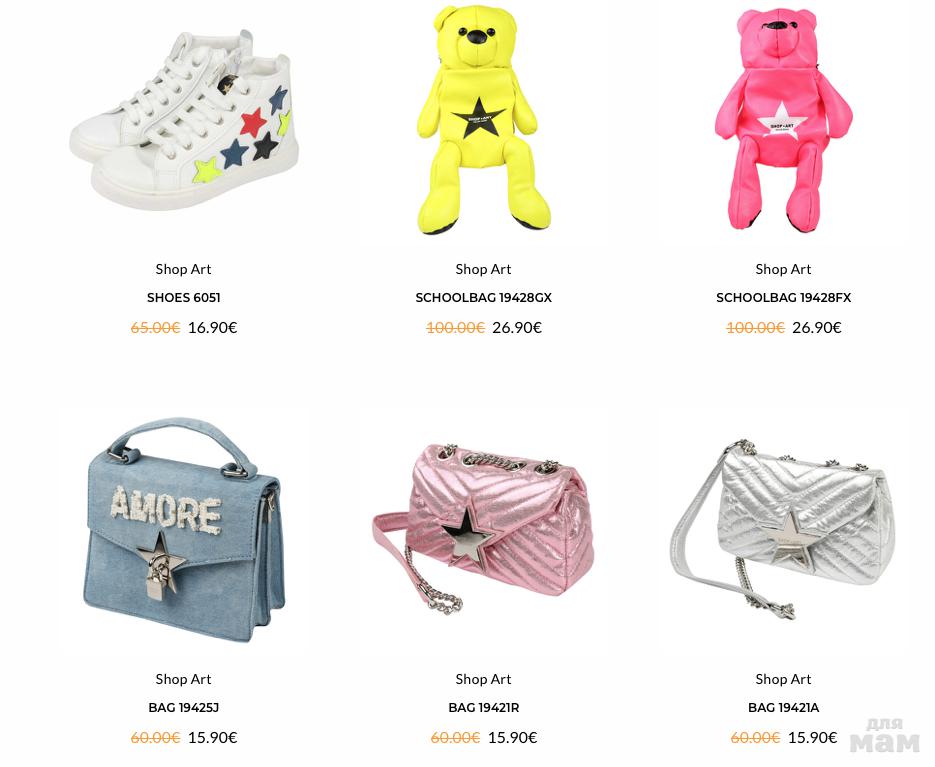Click the BAG 19421R product title
This screenshot has height=767, width=935.
pyautogui.click(x=484, y=708)
